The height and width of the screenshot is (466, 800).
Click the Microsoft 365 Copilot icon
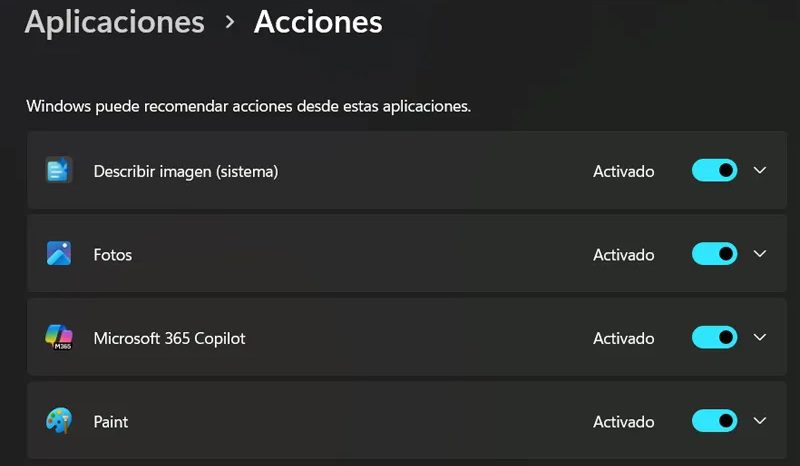click(59, 338)
